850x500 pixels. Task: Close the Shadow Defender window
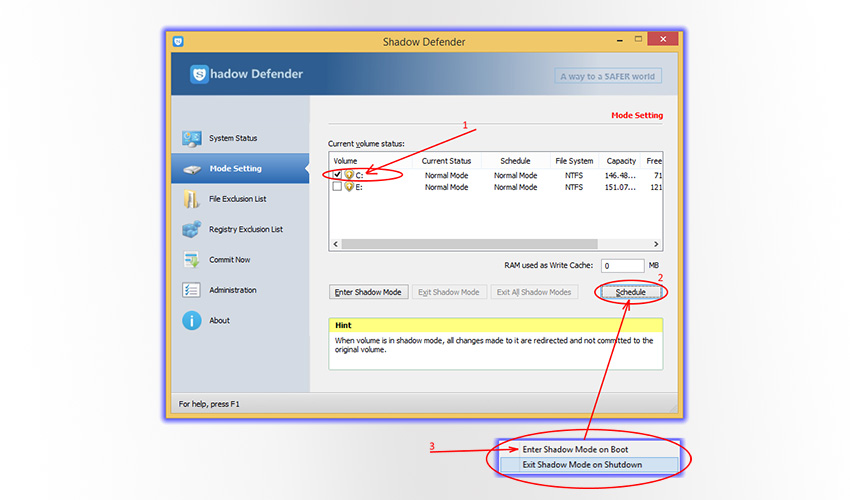(662, 39)
